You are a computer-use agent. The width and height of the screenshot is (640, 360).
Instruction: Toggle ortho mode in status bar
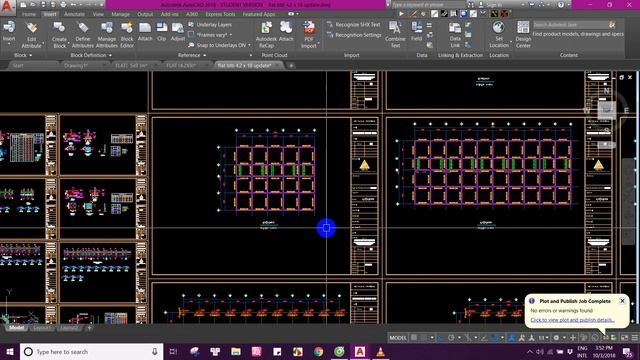pos(441,338)
